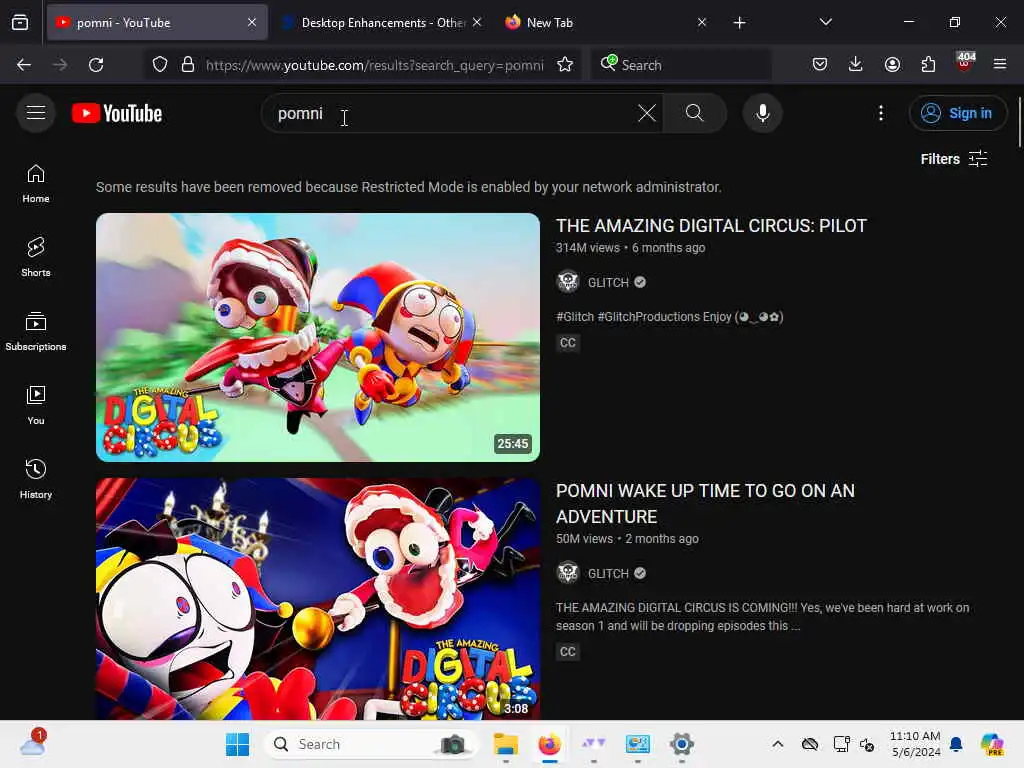Screen dimensions: 1024x768
Task: Start voice search with the microphone
Action: [762, 113]
